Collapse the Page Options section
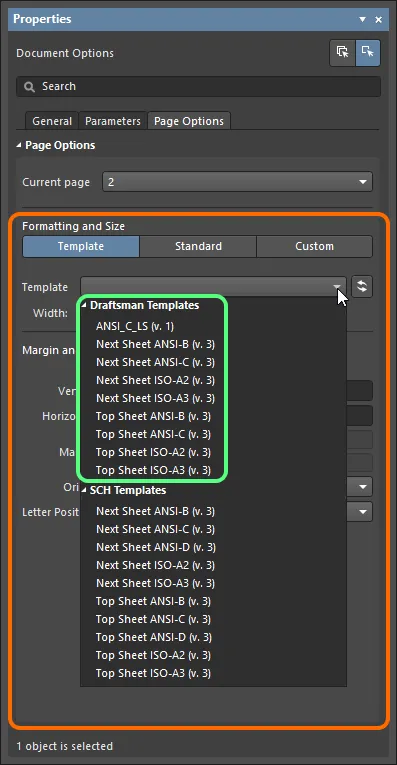397x765 pixels. coord(19,145)
